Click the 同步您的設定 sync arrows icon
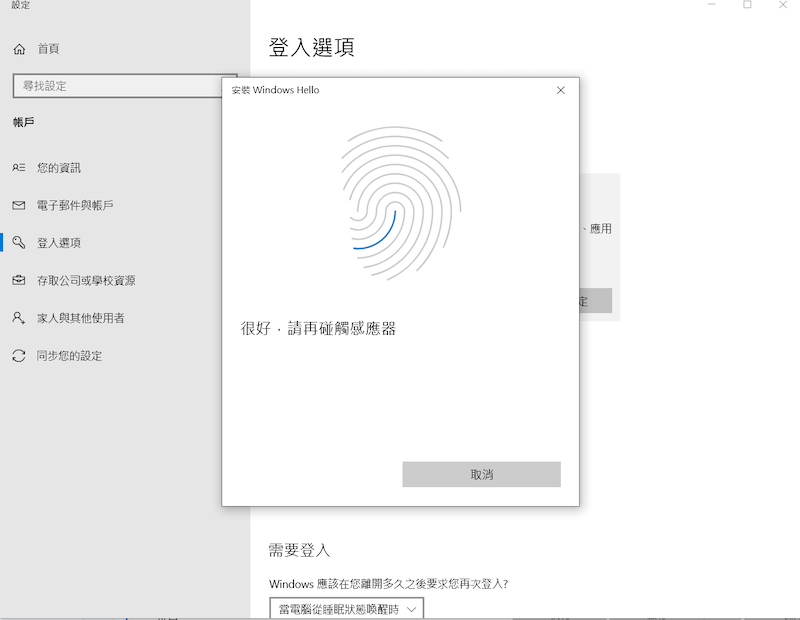The height and width of the screenshot is (620, 800). click(19, 356)
